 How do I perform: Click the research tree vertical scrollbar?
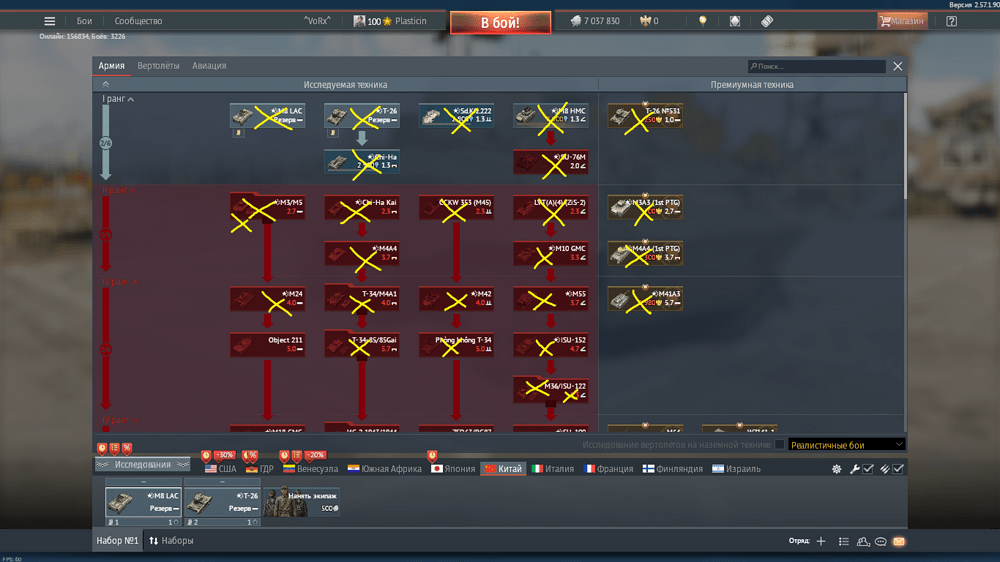point(905,147)
